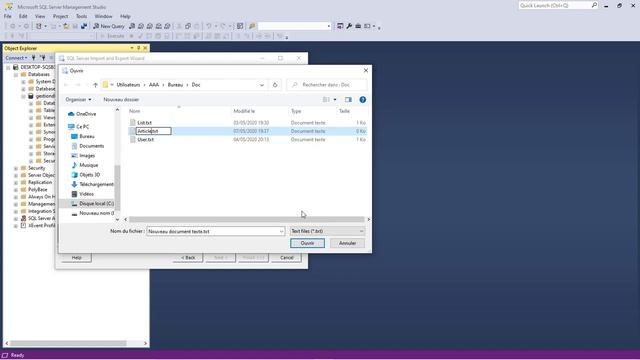Select Nouveau nom drive in navigation pane
The height and width of the screenshot is (360, 640).
coord(92,213)
